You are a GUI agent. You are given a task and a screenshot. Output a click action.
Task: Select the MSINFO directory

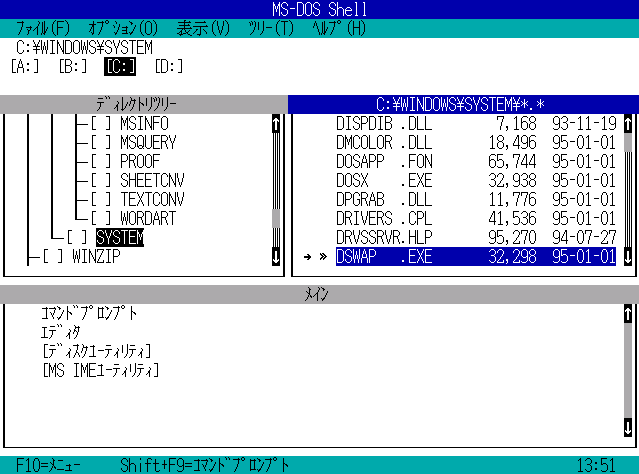coord(144,123)
